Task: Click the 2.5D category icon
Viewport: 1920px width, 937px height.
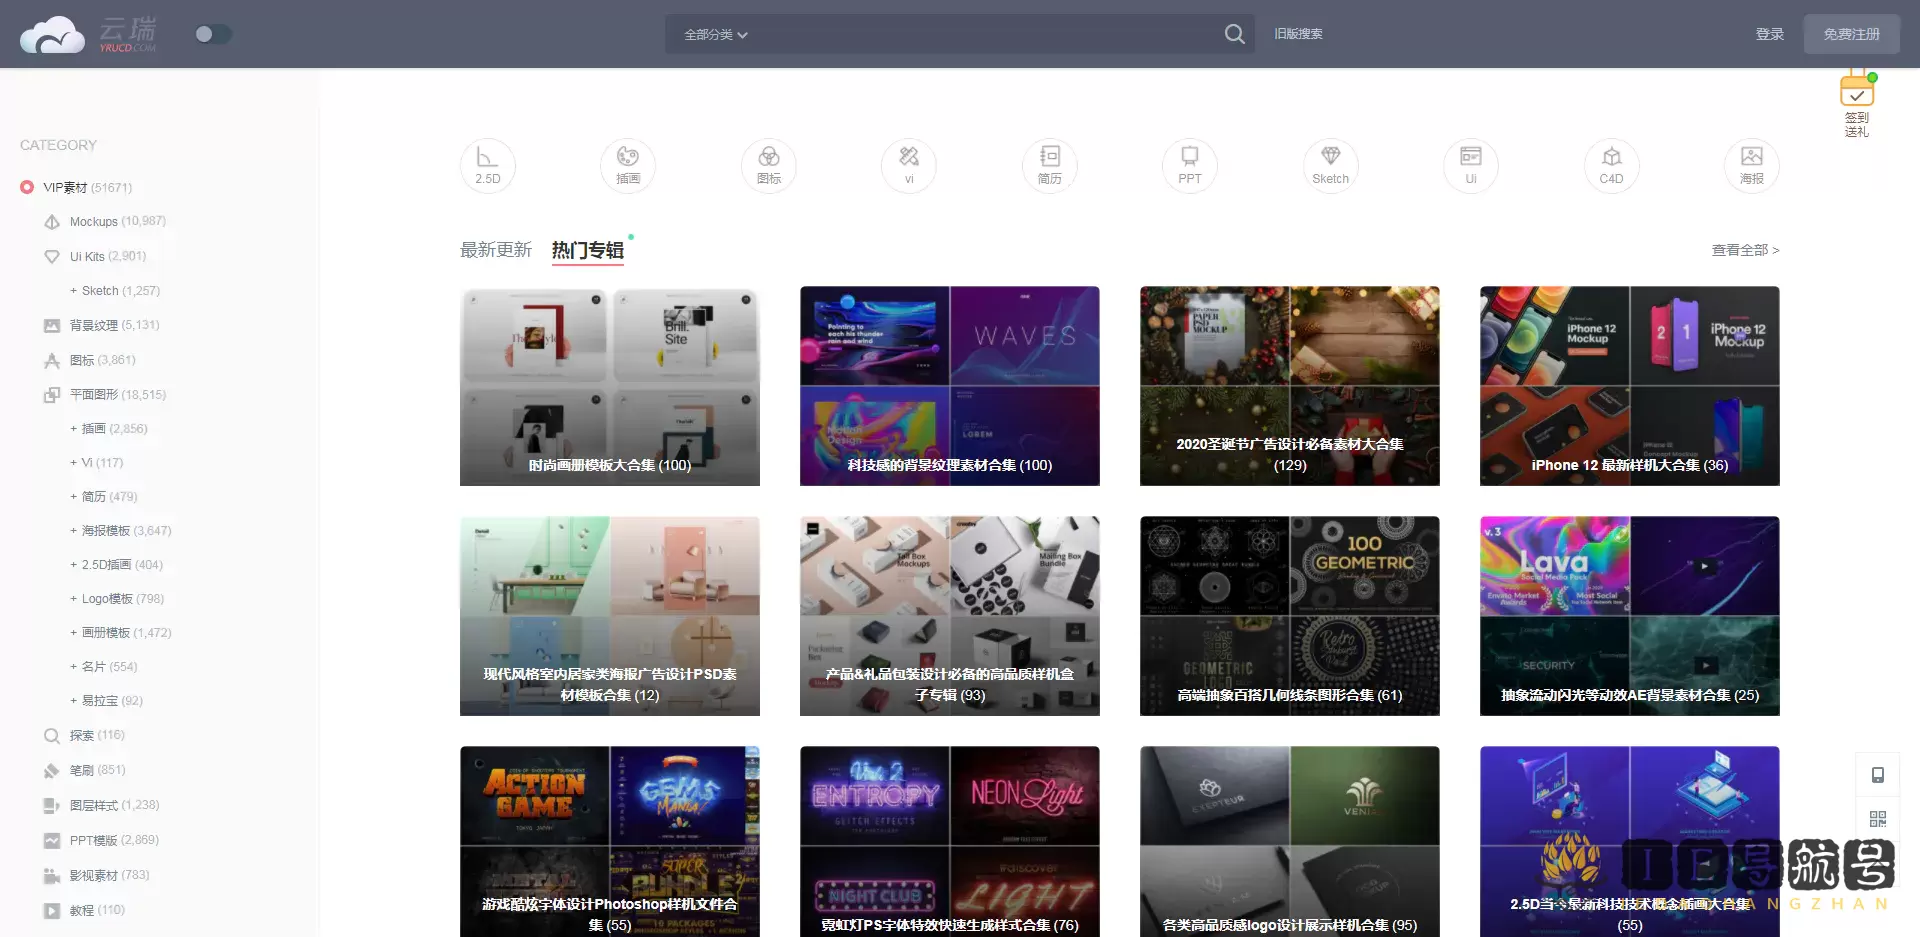Action: pos(487,164)
